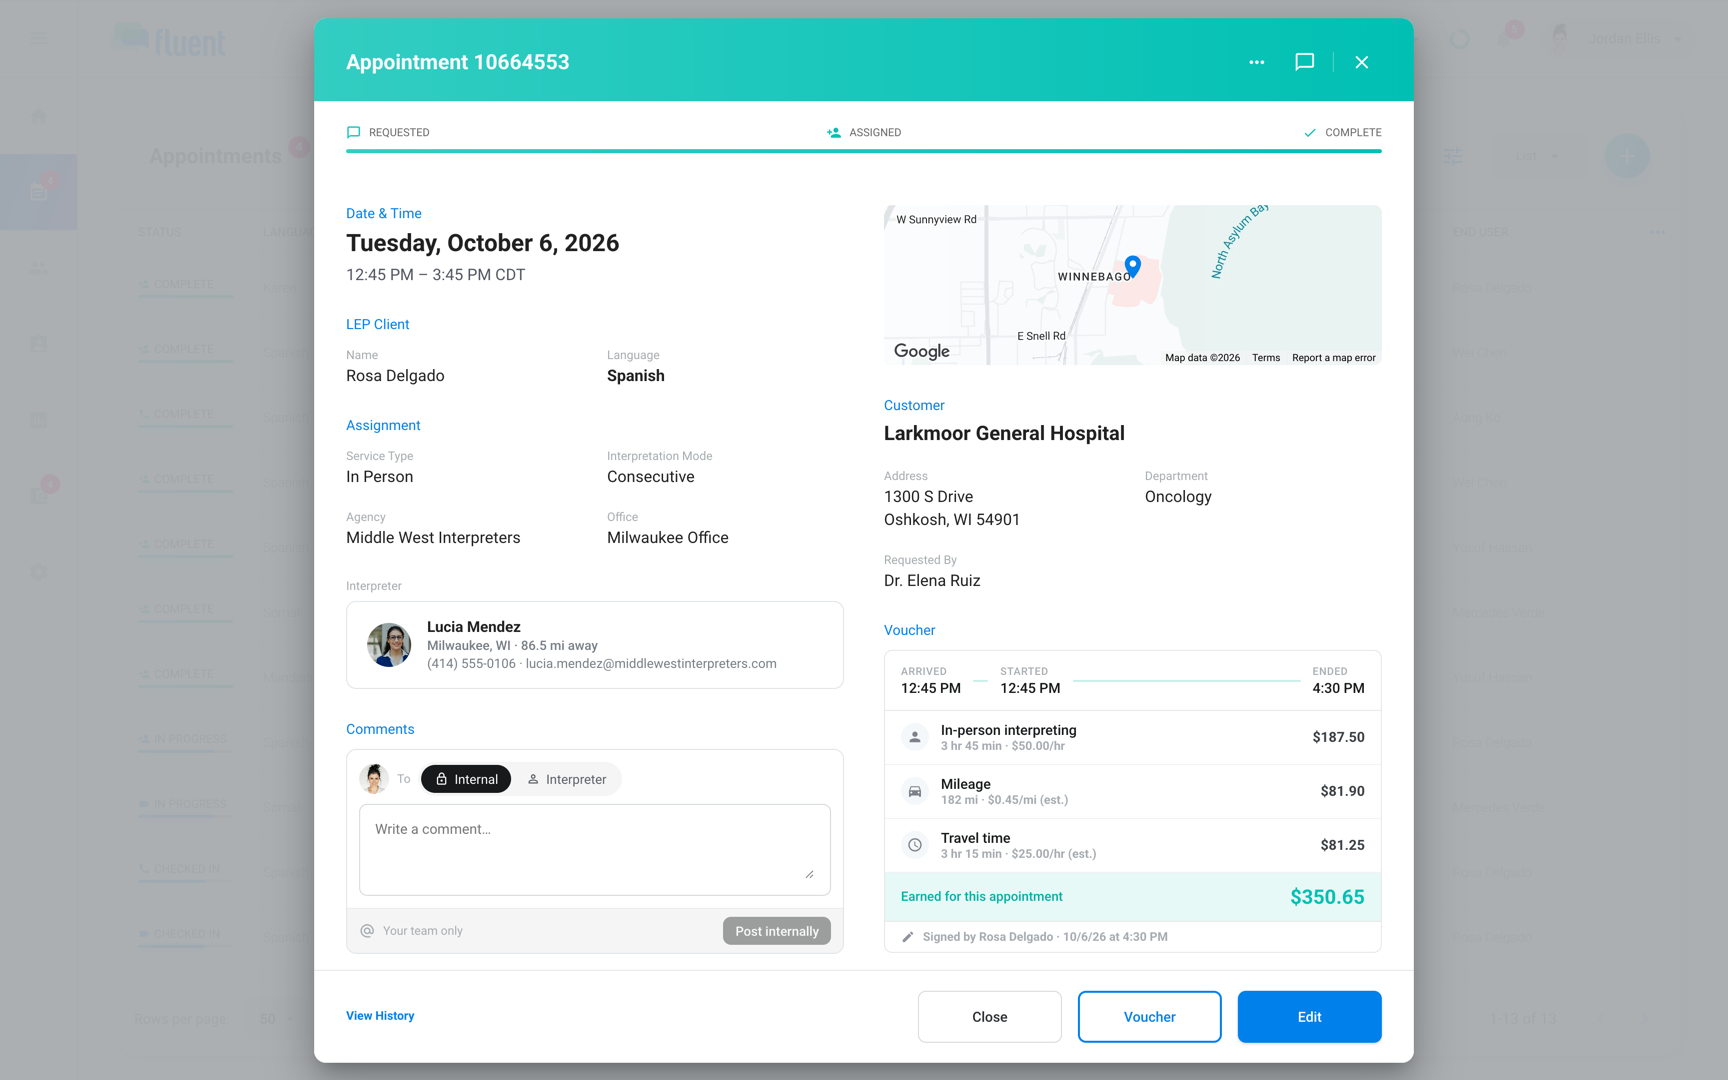Open the more options ellipsis menu
Image resolution: width=1728 pixels, height=1080 pixels.
tap(1256, 62)
